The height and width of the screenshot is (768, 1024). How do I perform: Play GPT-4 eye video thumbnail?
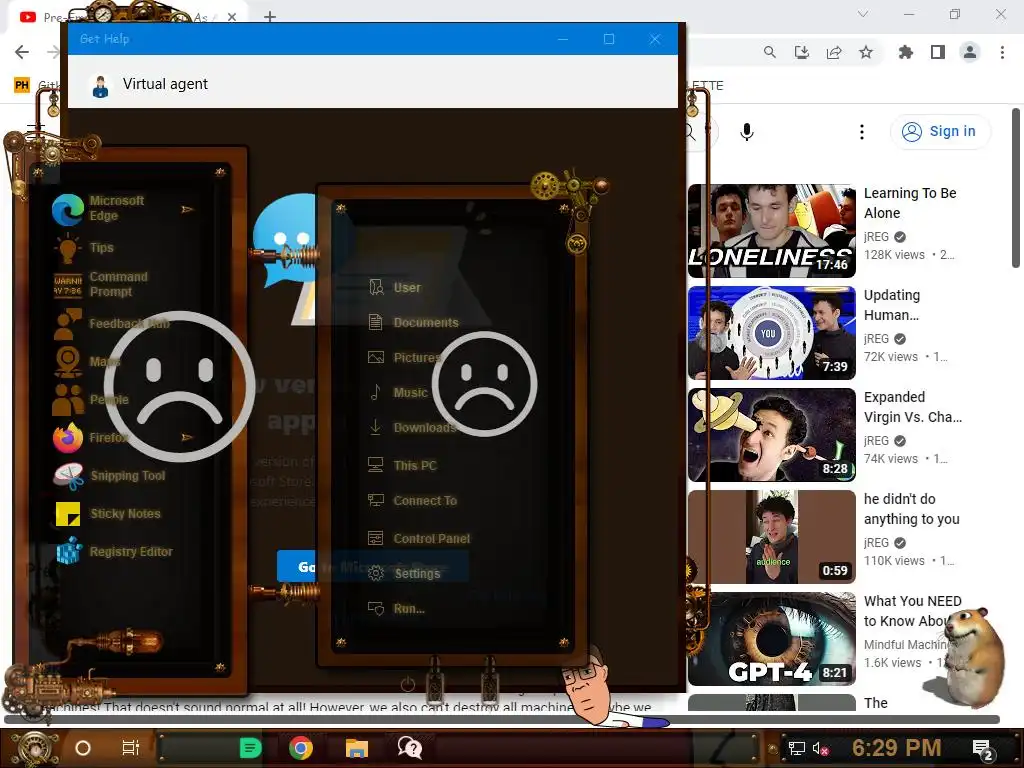(771, 639)
